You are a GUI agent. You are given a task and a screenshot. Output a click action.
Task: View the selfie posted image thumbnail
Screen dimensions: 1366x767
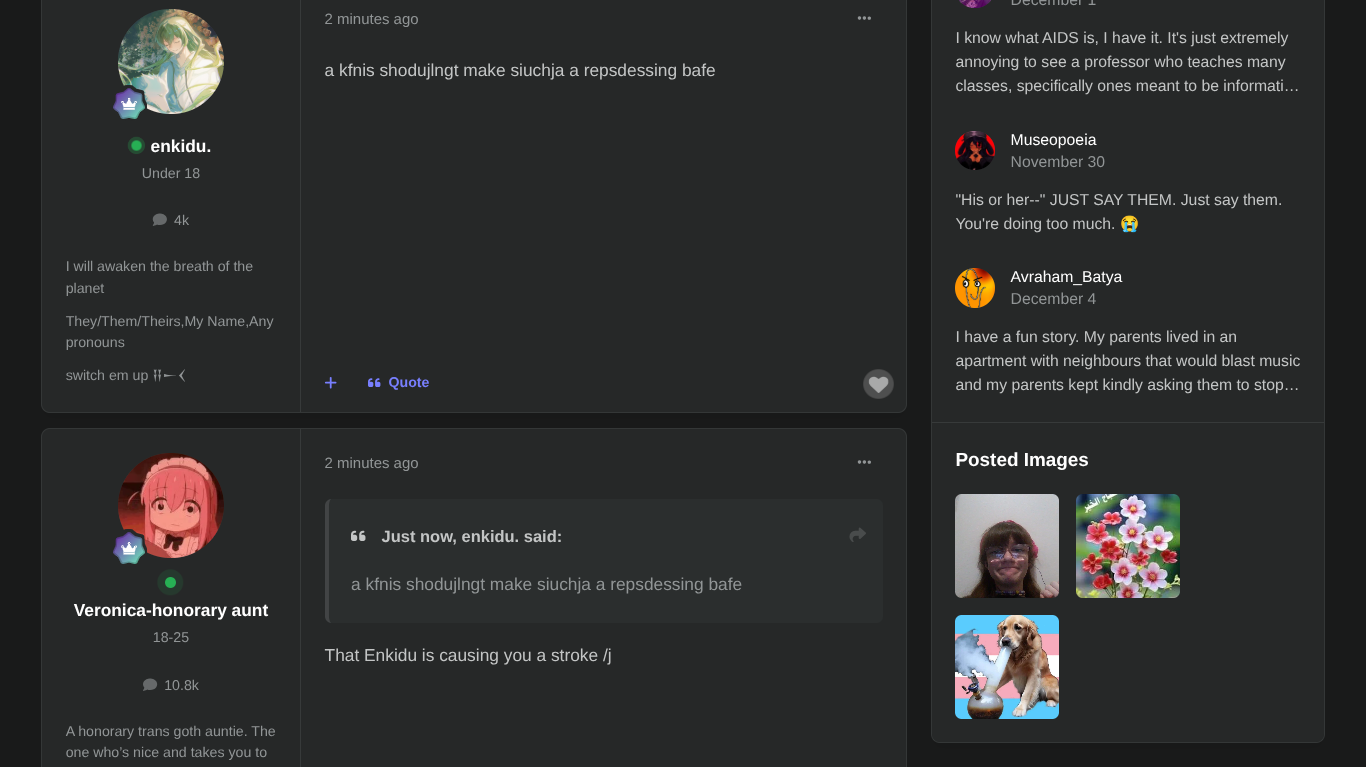tap(1007, 546)
